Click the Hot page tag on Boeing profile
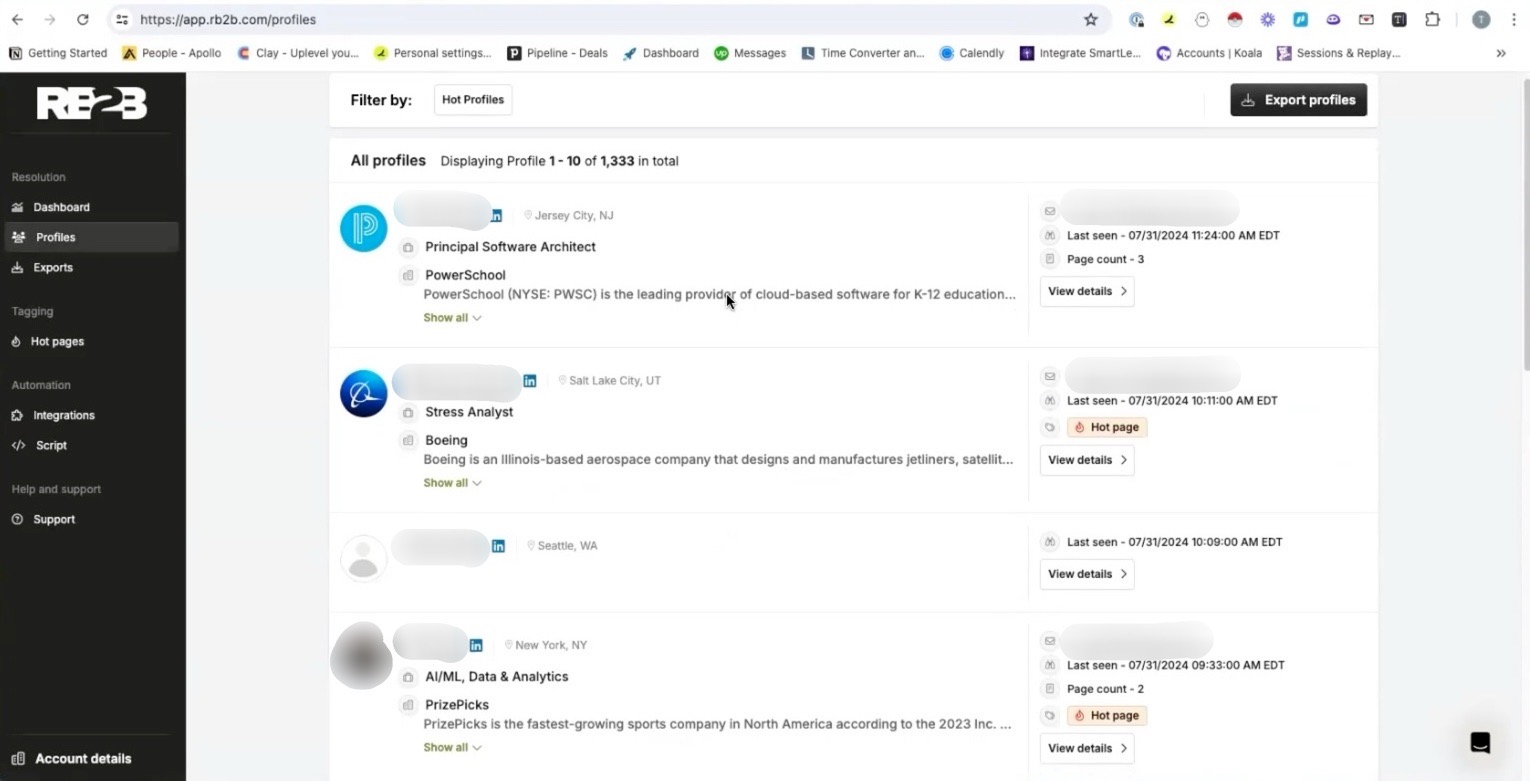This screenshot has height=781, width=1530. pos(1107,427)
